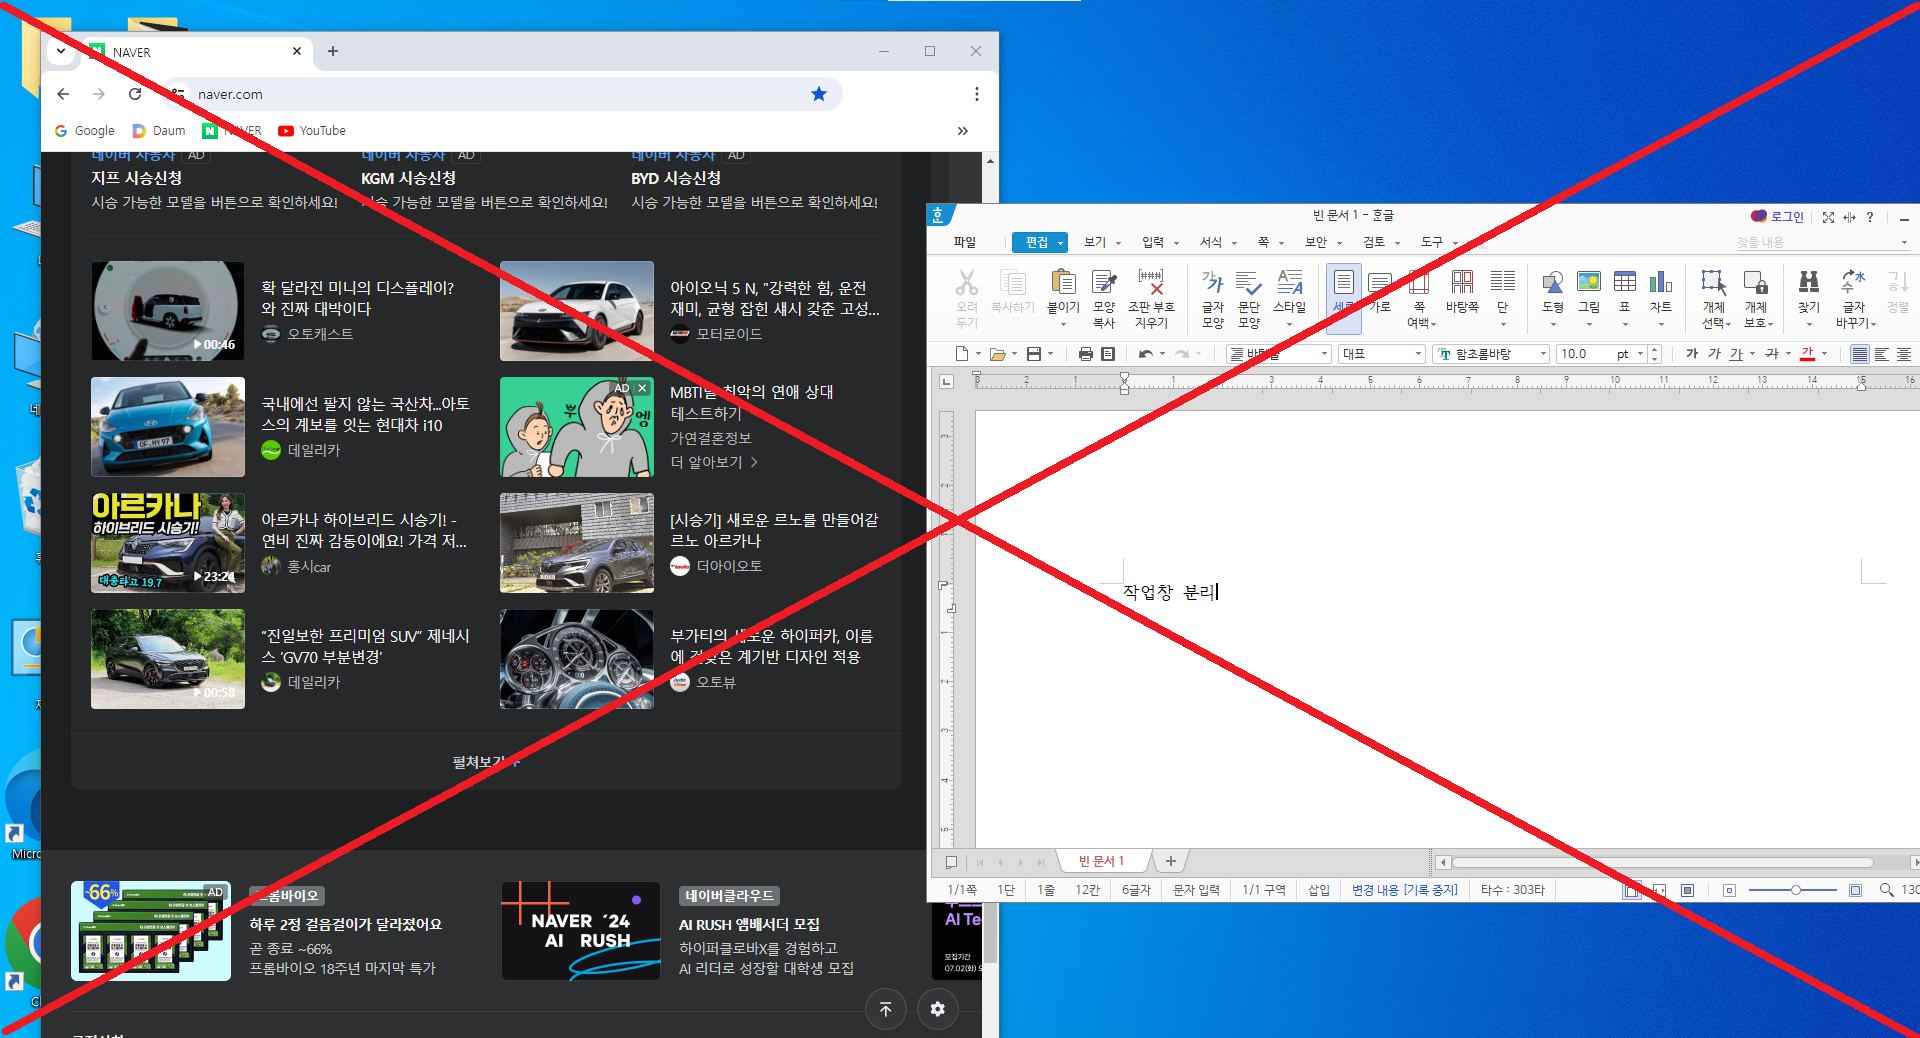Click the open folder icon in Hangul toolbar
This screenshot has width=1920, height=1038.
997,354
